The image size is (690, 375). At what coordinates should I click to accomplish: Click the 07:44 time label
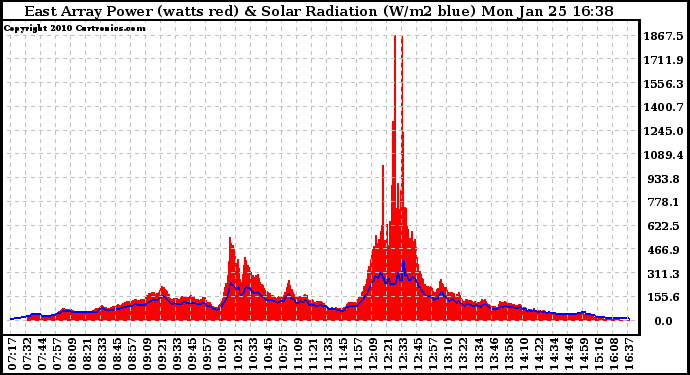tap(42, 354)
